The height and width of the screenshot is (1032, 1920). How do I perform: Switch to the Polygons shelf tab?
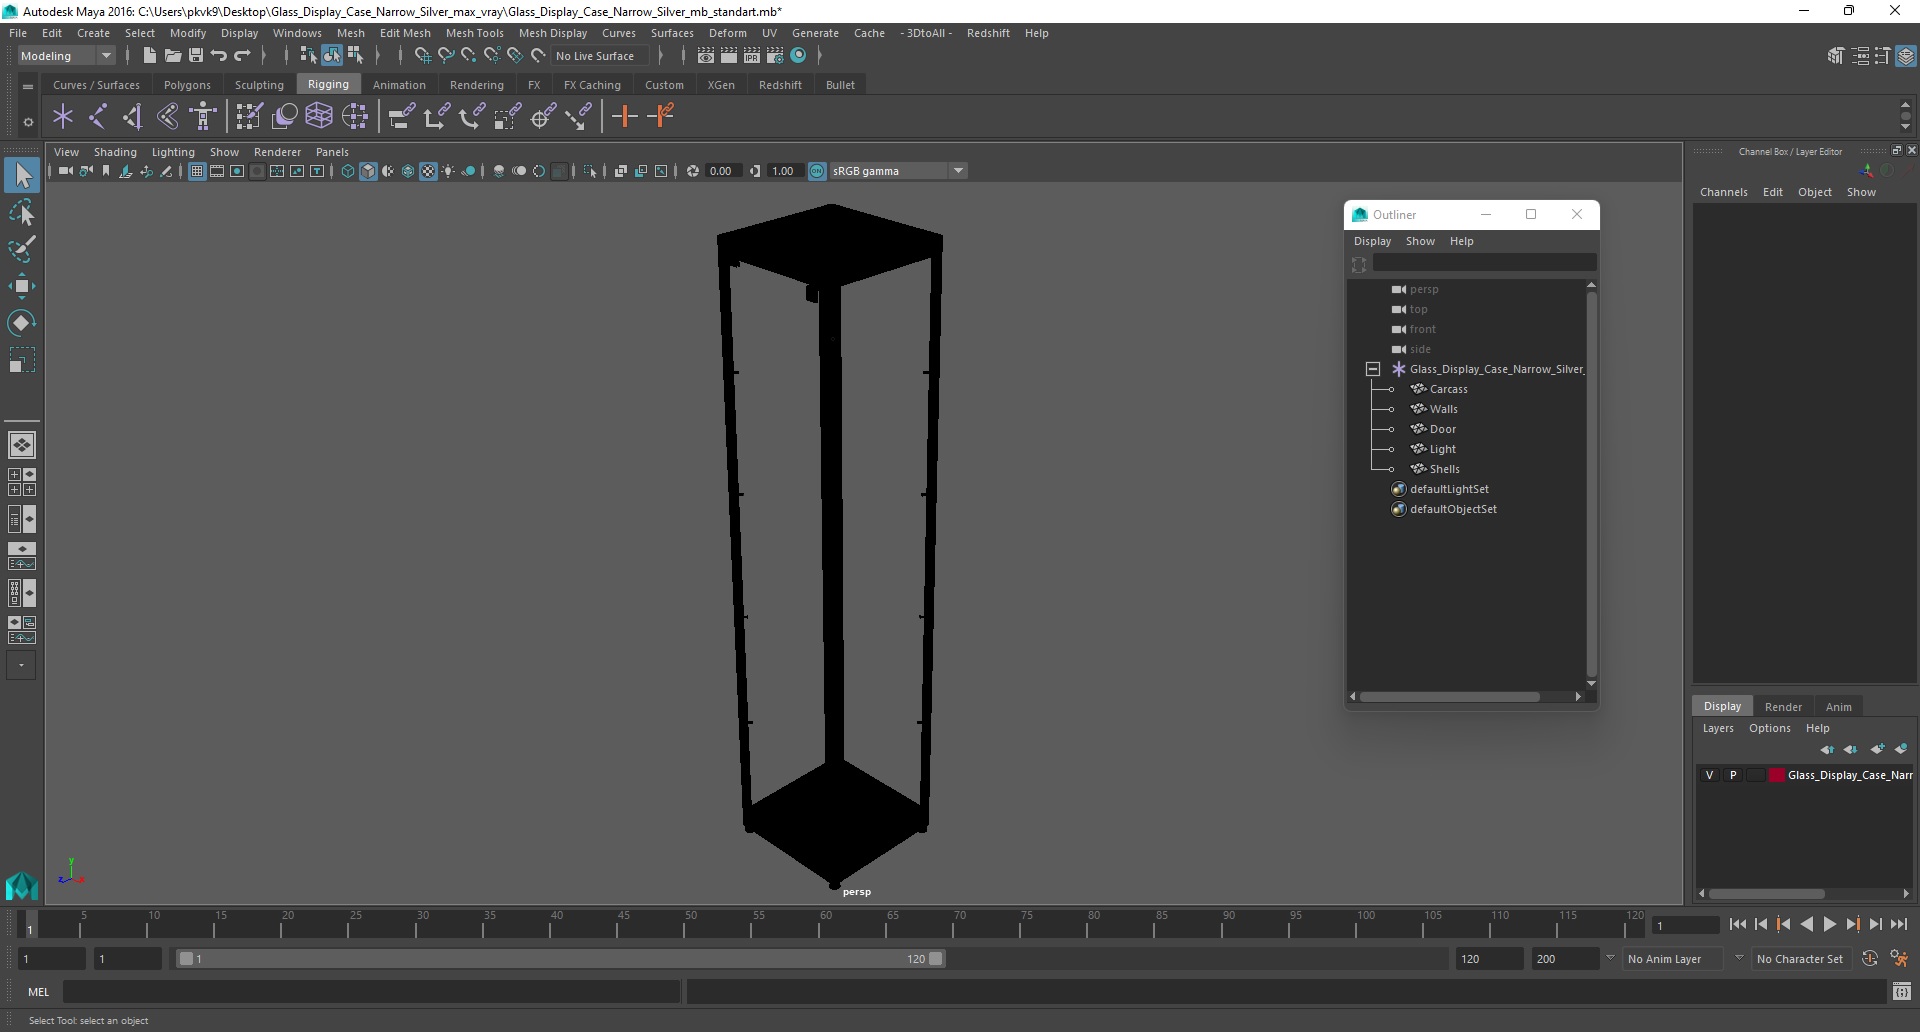point(187,85)
